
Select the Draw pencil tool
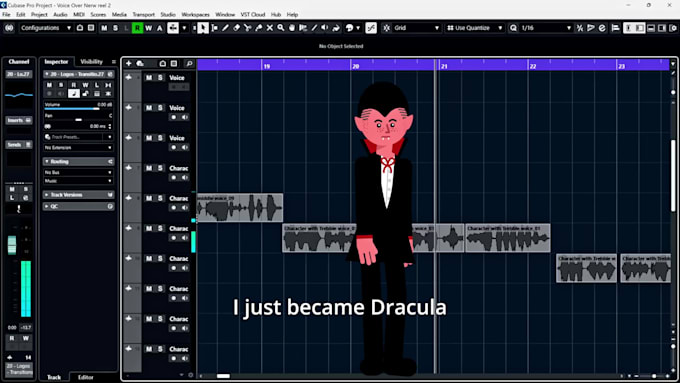[225, 28]
